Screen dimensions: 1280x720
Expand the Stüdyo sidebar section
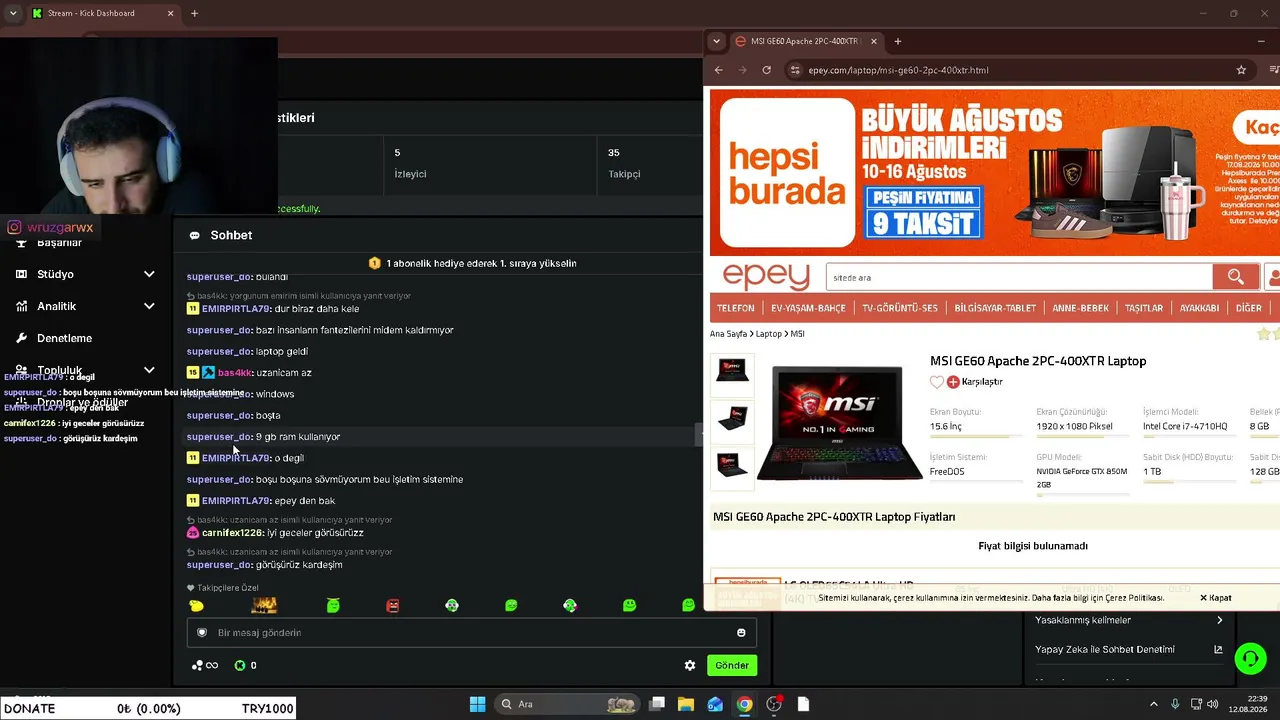click(x=149, y=274)
